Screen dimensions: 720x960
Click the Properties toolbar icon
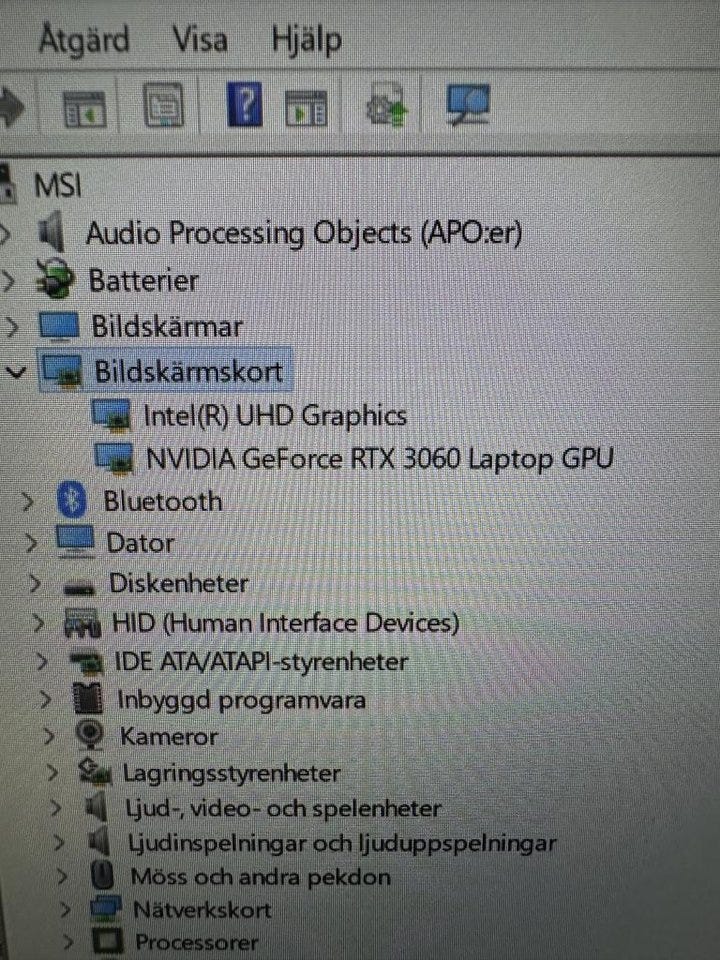coord(163,105)
